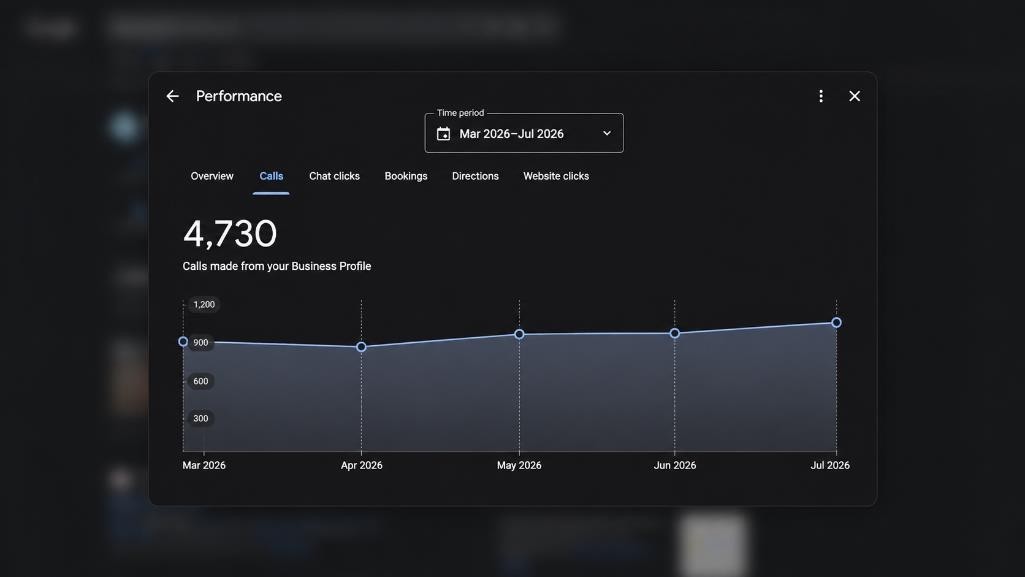Switch to the Overview tab
This screenshot has width=1025, height=577.
tap(212, 176)
